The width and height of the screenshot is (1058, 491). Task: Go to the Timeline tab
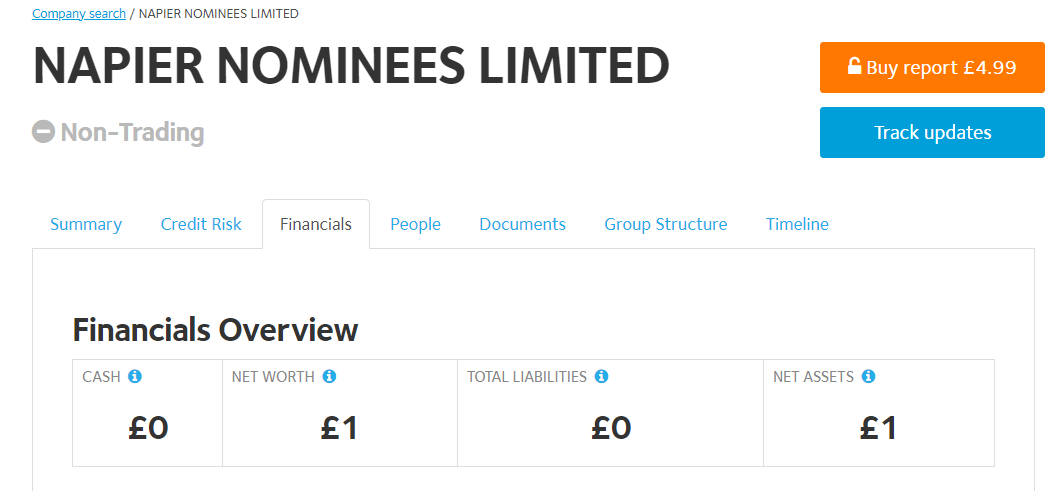coord(797,225)
